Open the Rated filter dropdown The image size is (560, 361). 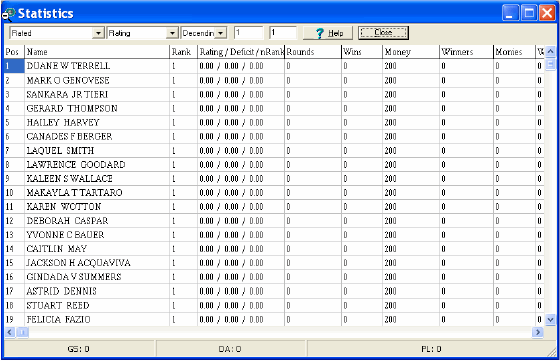[98, 33]
